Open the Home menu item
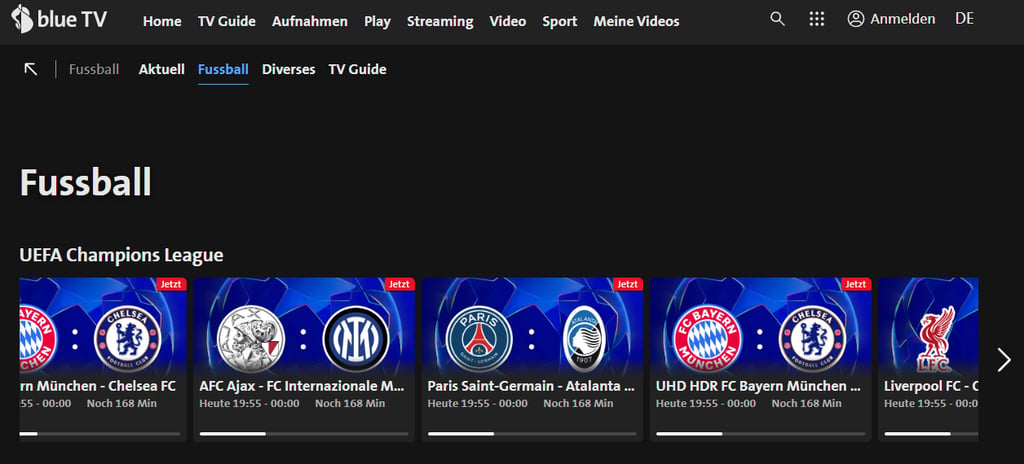Screen dimensions: 1024x464 tap(162, 22)
